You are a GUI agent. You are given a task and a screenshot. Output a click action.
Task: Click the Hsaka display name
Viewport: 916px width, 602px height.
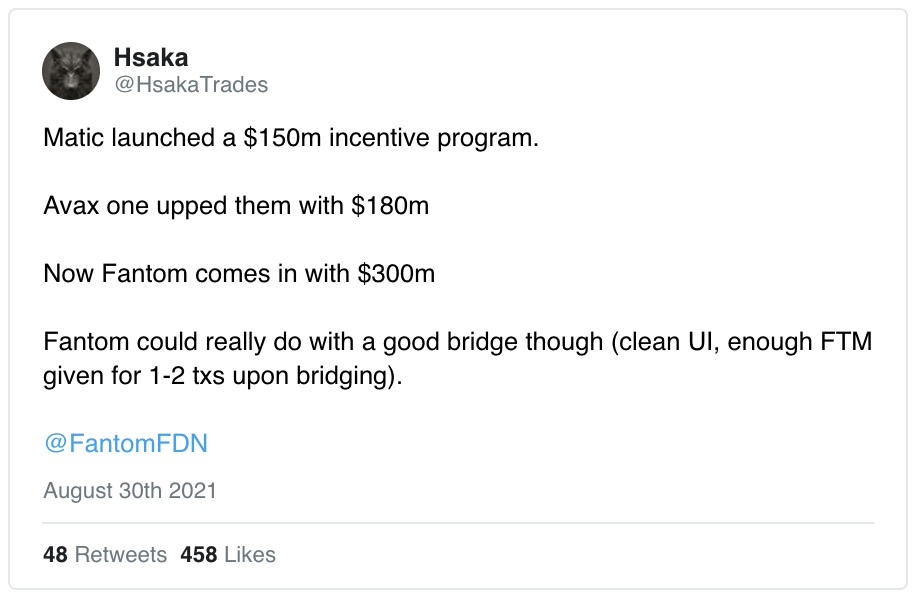[151, 57]
